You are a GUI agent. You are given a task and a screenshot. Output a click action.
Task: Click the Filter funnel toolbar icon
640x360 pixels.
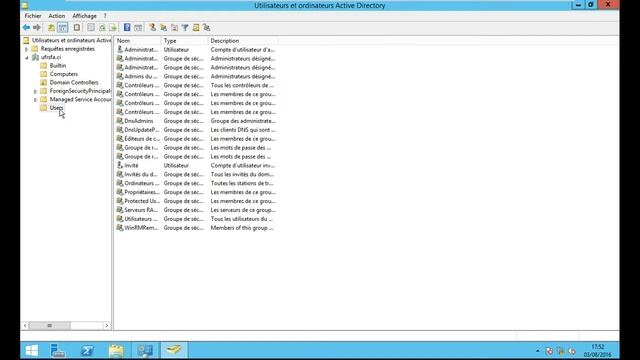tap(185, 27)
